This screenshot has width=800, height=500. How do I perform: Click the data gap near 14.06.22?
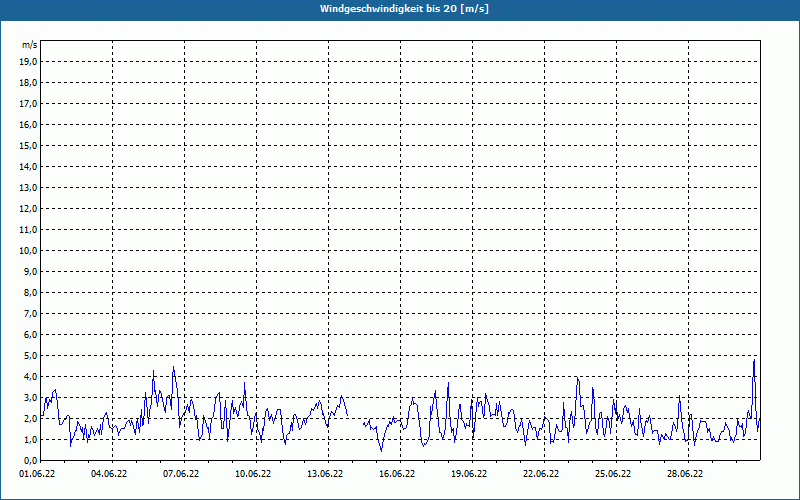pos(356,419)
